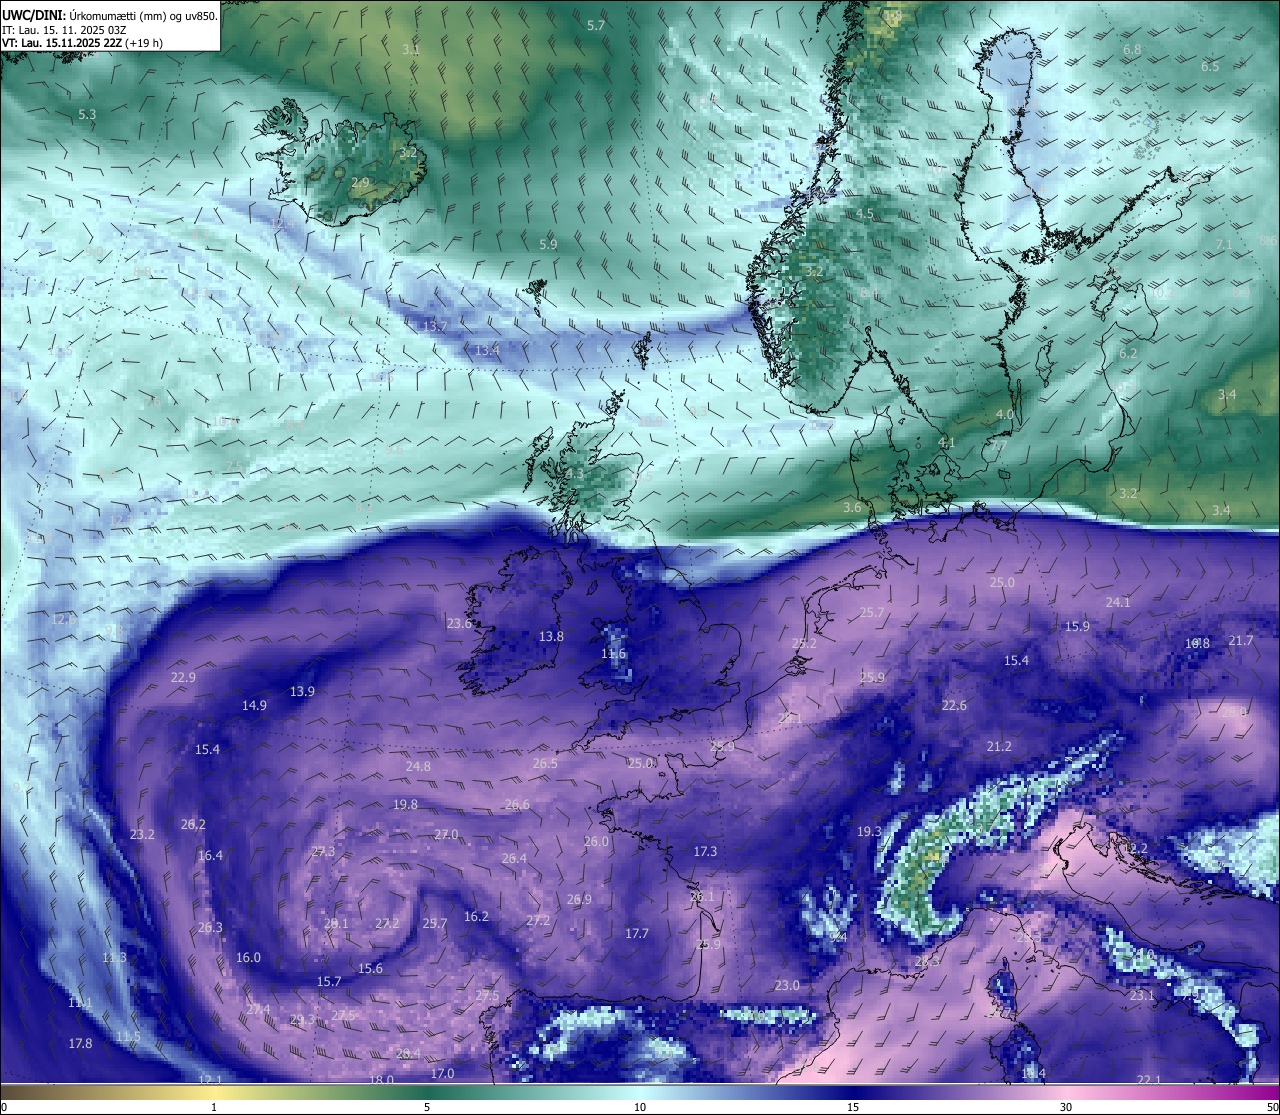This screenshot has width=1280, height=1115.
Task: Click the '10' tick label on the color scale
Action: pos(639,1107)
